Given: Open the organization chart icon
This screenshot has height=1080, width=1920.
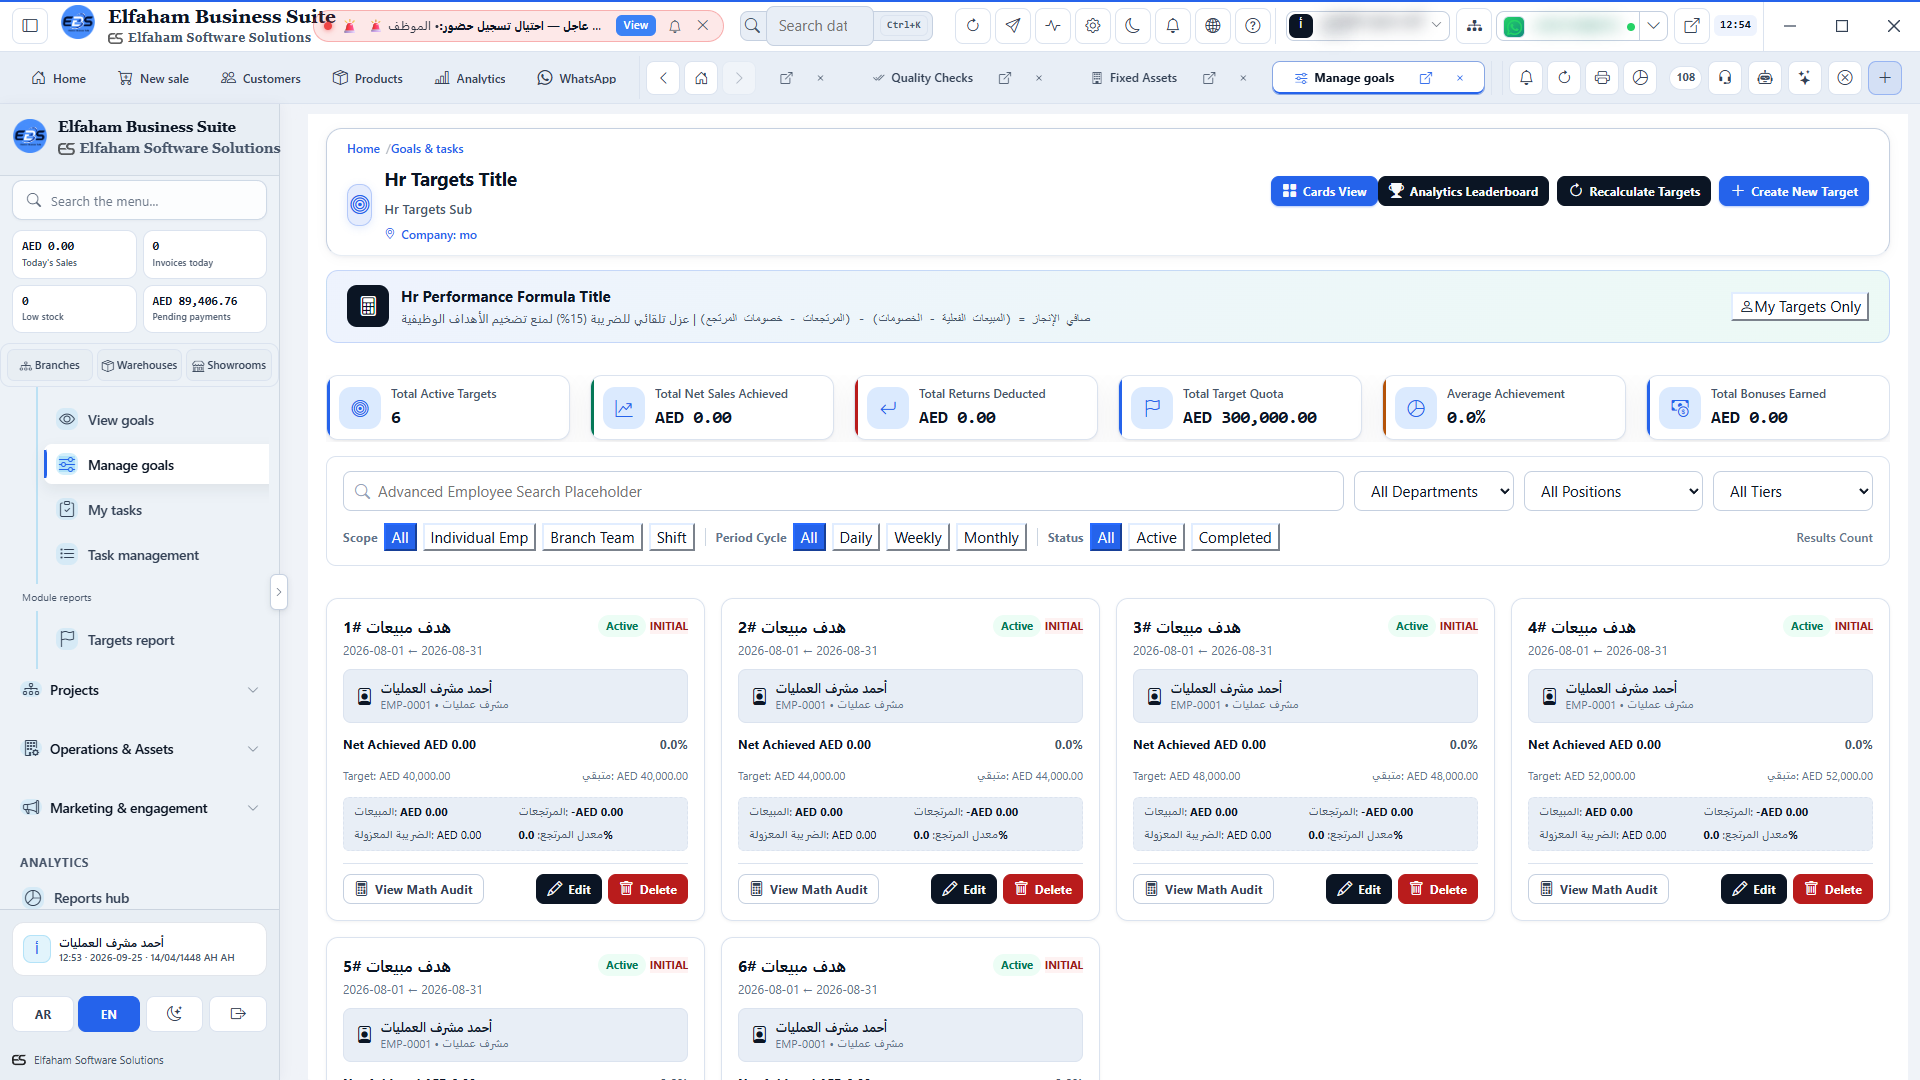Looking at the screenshot, I should pos(1474,26).
